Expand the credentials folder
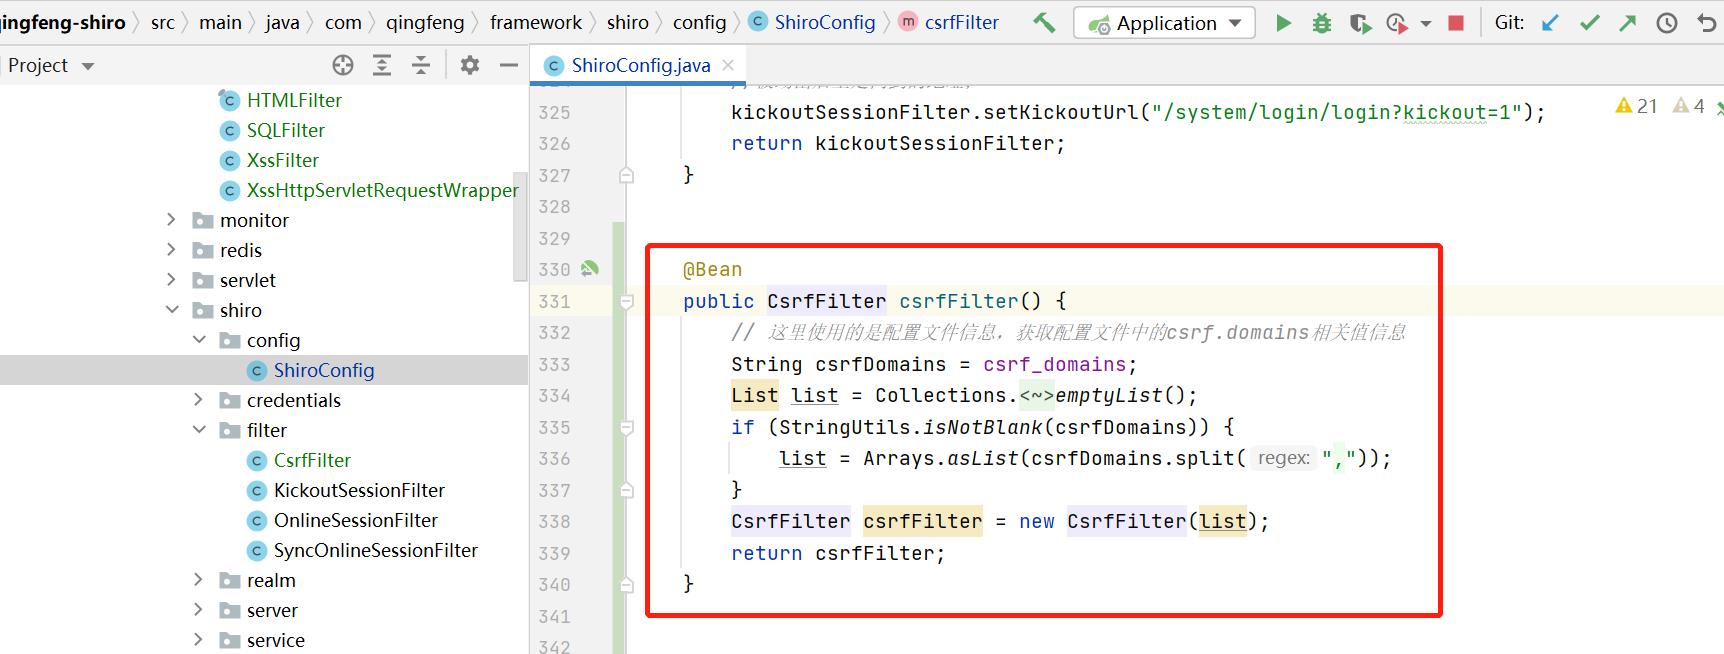Image resolution: width=1724 pixels, height=654 pixels. [198, 400]
